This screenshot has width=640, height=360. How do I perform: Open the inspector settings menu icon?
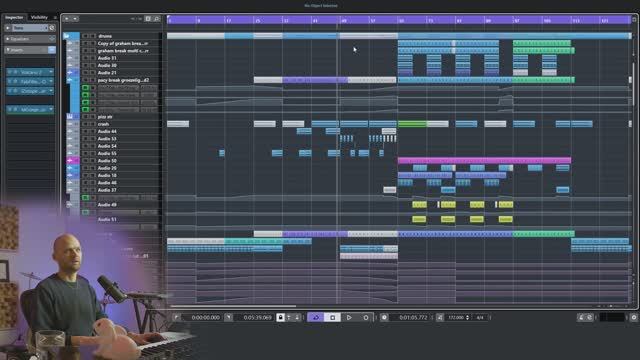point(55,17)
